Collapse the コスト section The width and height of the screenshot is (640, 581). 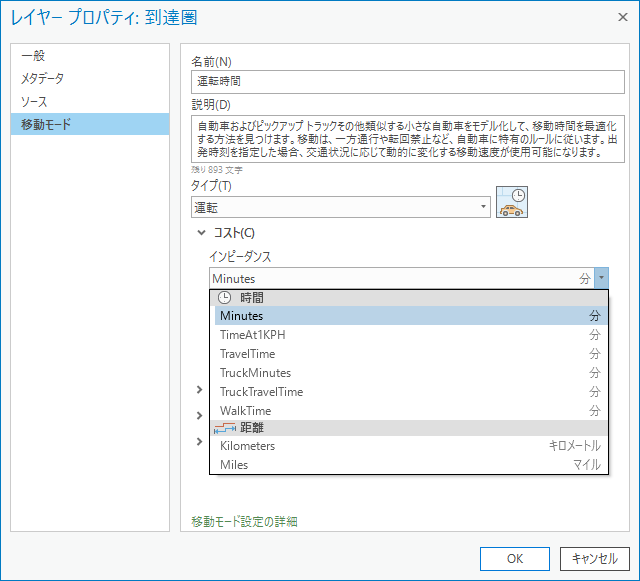point(202,233)
